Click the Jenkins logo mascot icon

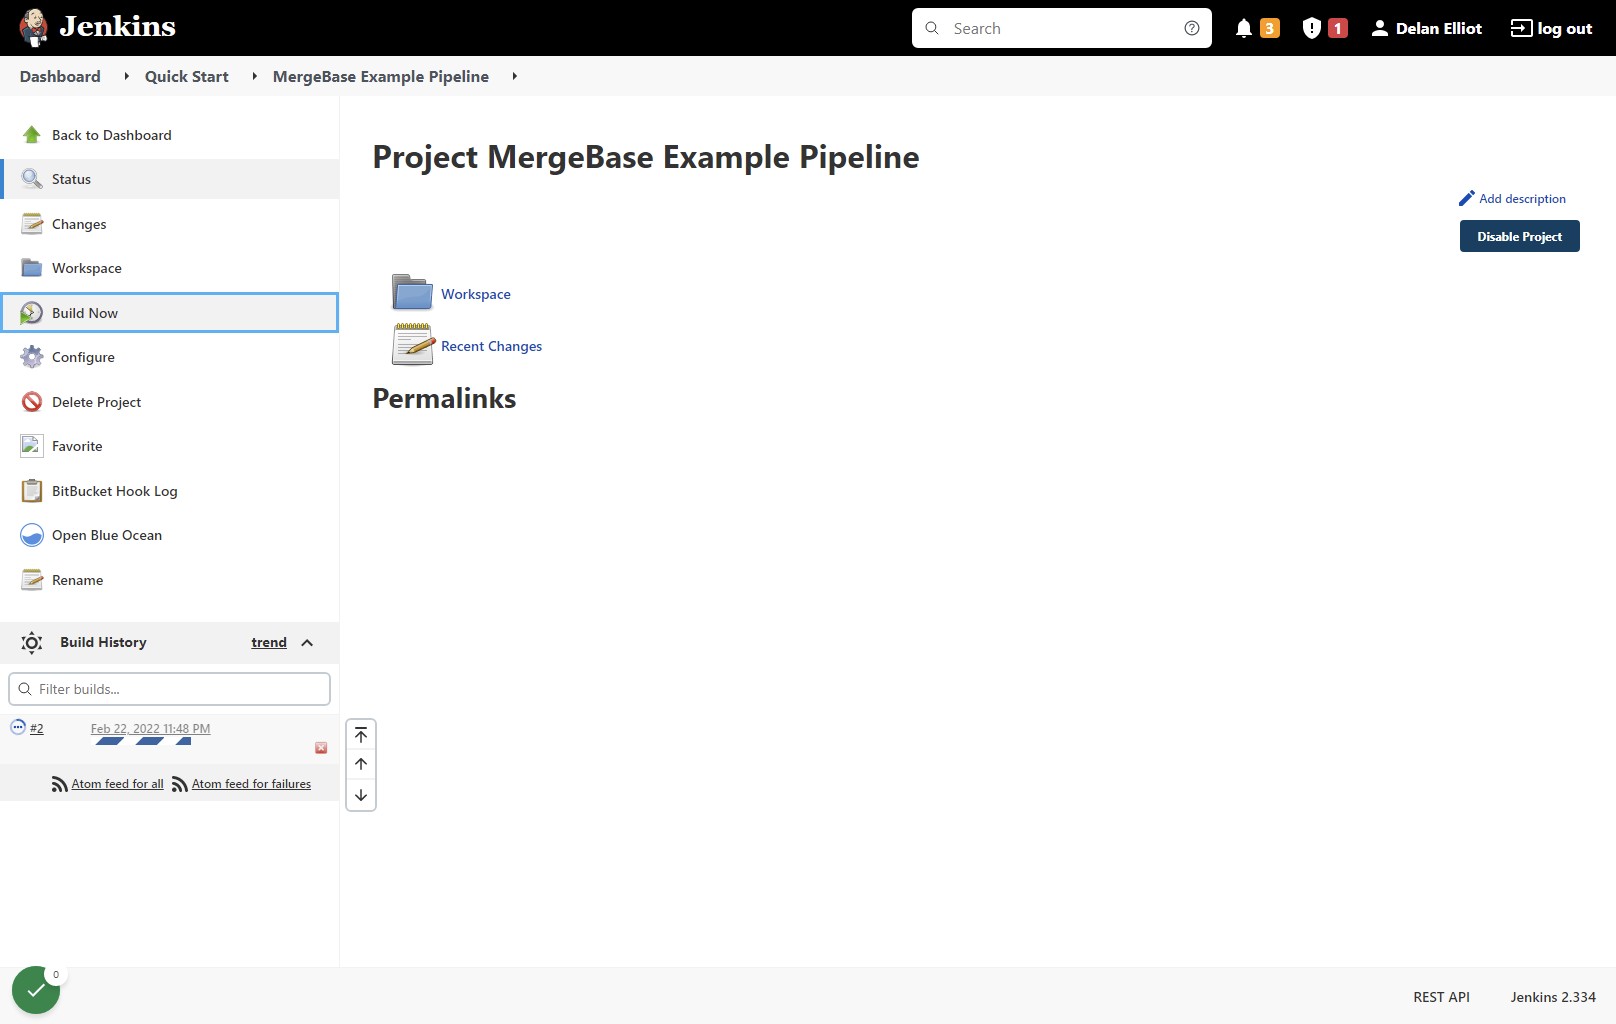[x=34, y=28]
